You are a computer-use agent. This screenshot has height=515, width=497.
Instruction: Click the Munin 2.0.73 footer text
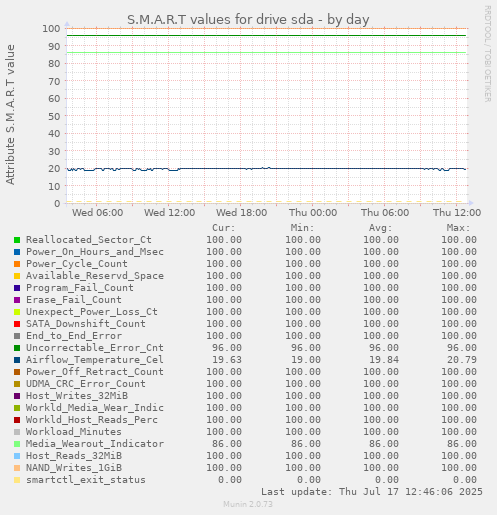coord(248,504)
